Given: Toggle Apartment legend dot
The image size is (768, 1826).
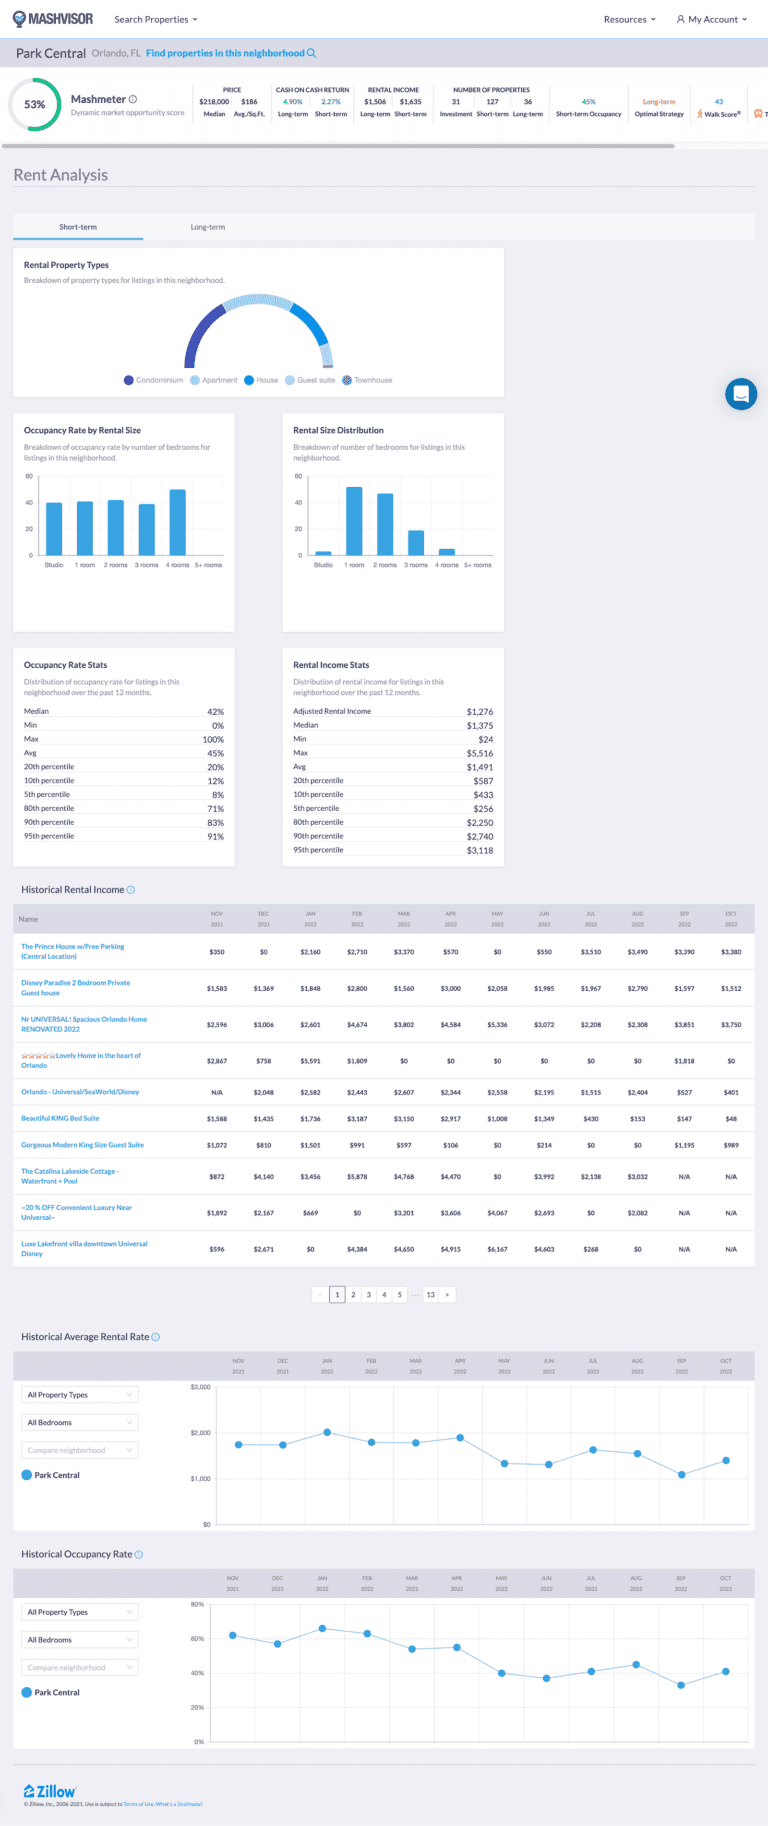Looking at the screenshot, I should 195,380.
